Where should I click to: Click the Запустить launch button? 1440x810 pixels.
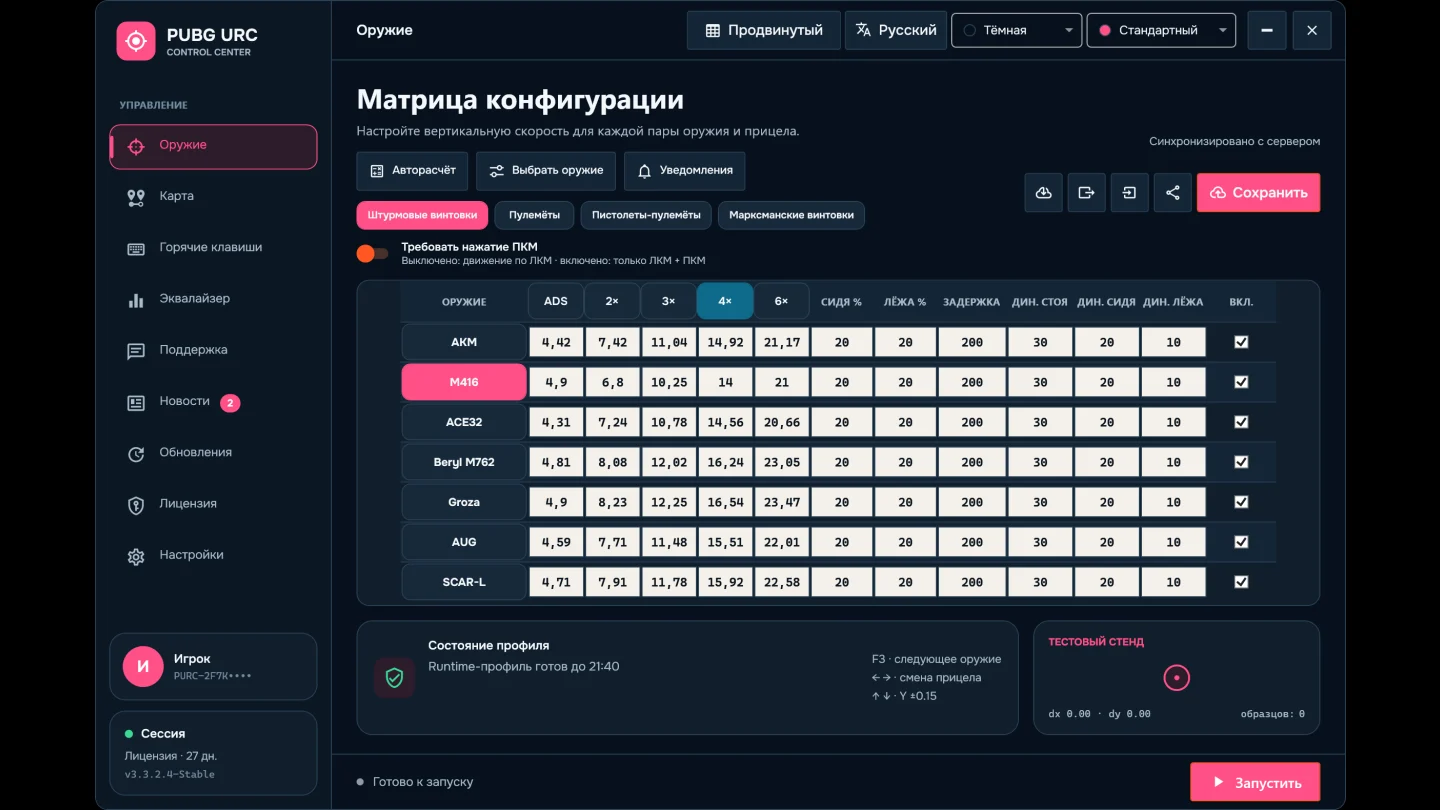pyautogui.click(x=1255, y=782)
